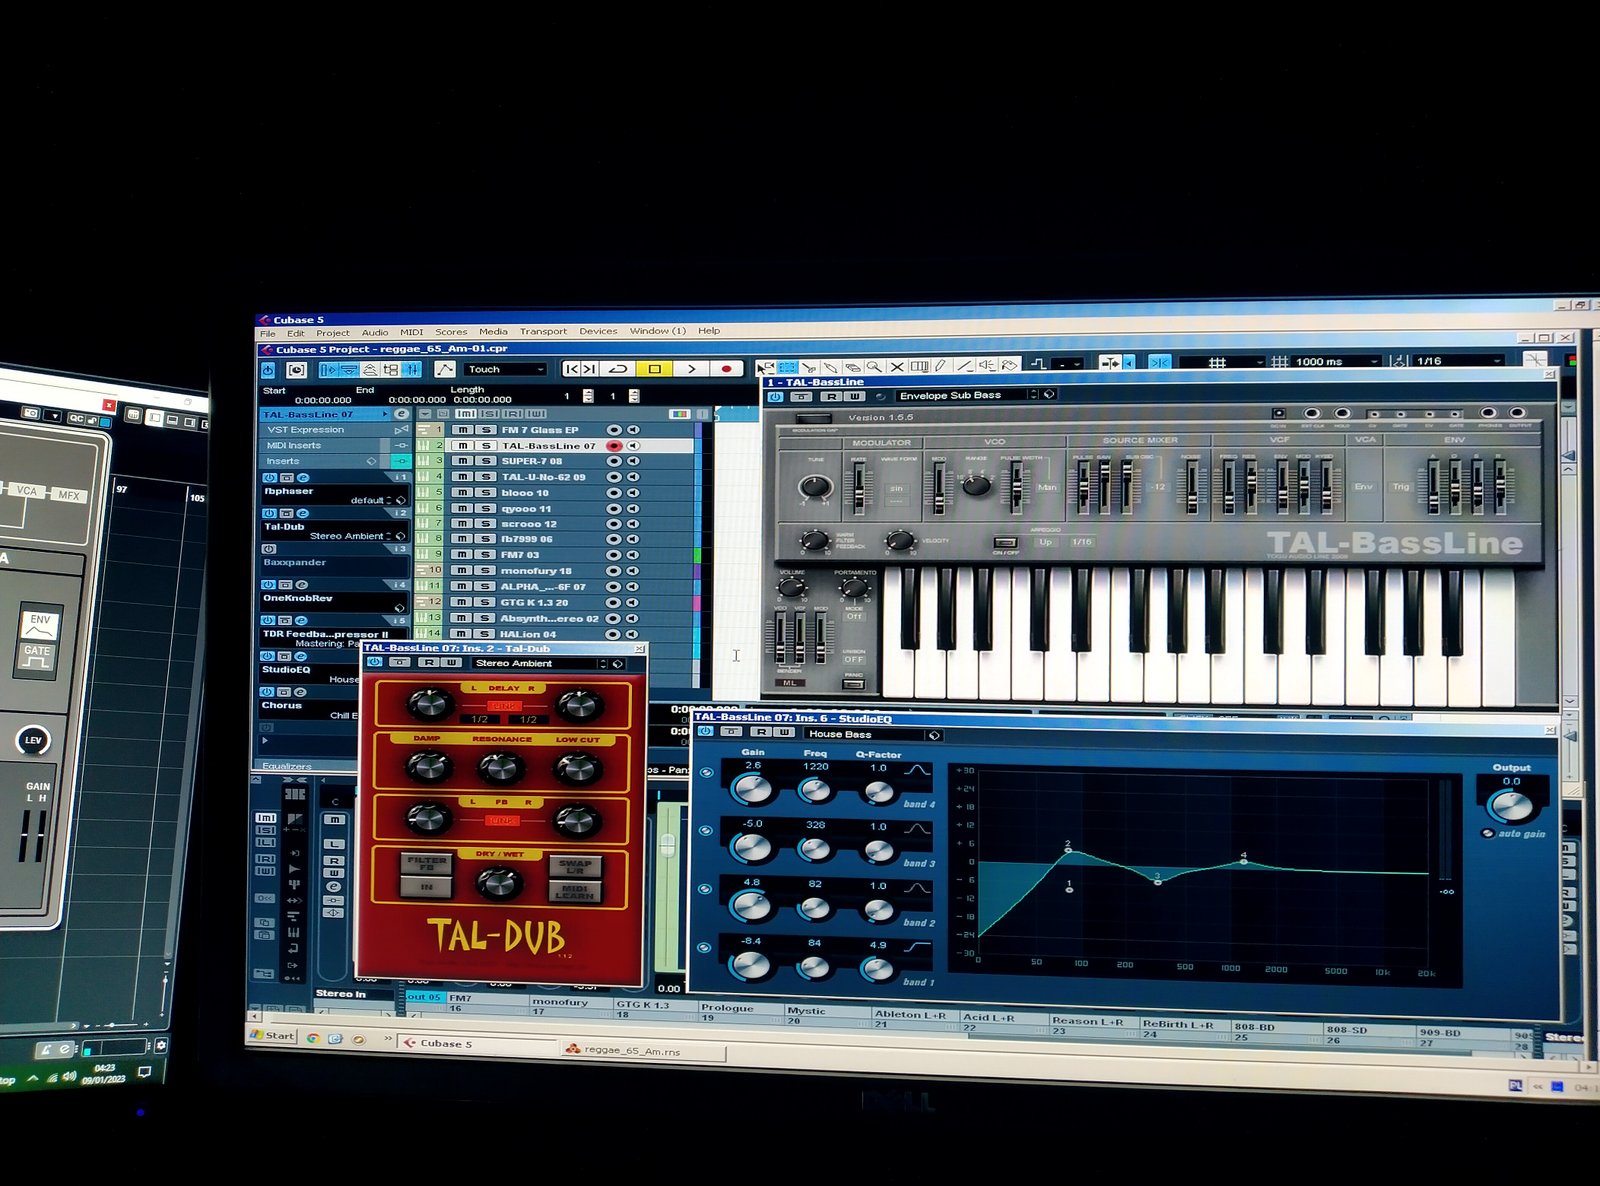Switch to reggae_65_Am.rns taskbar item
The image size is (1600, 1186).
point(645,1050)
